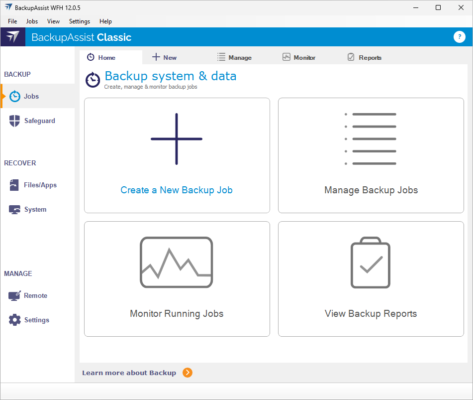Screen dimensions: 473x400
Task: Click the Jobs clock icon in sidebar
Action: click(15, 96)
